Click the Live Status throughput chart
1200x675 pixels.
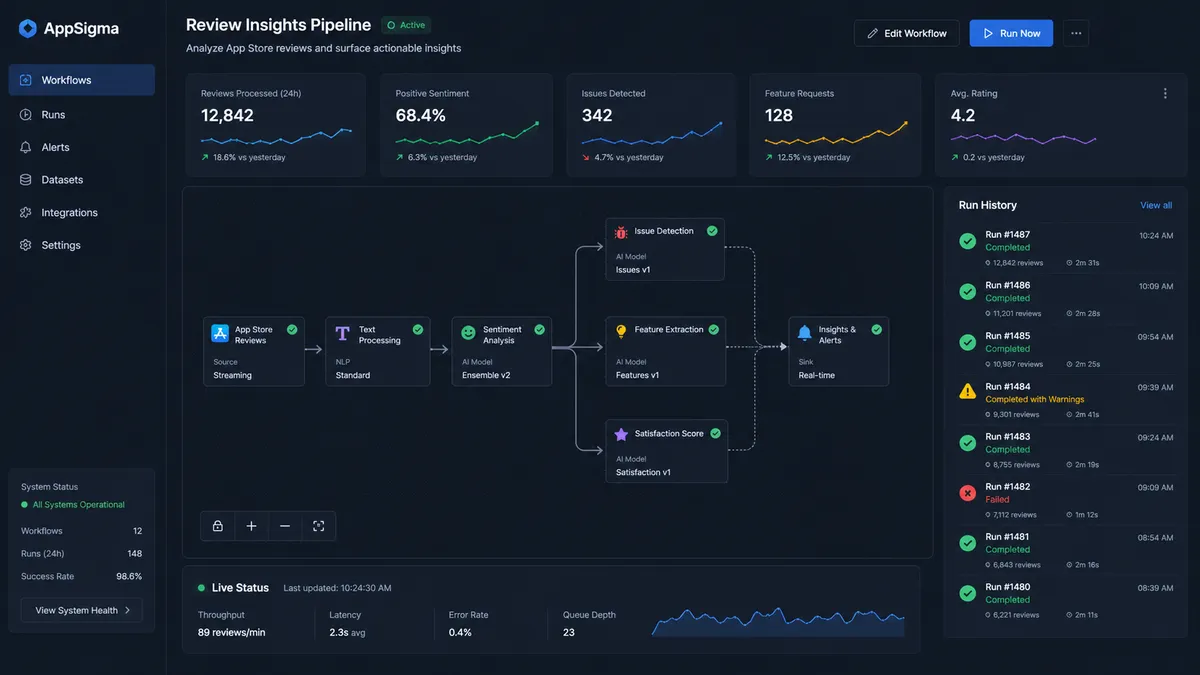(778, 621)
